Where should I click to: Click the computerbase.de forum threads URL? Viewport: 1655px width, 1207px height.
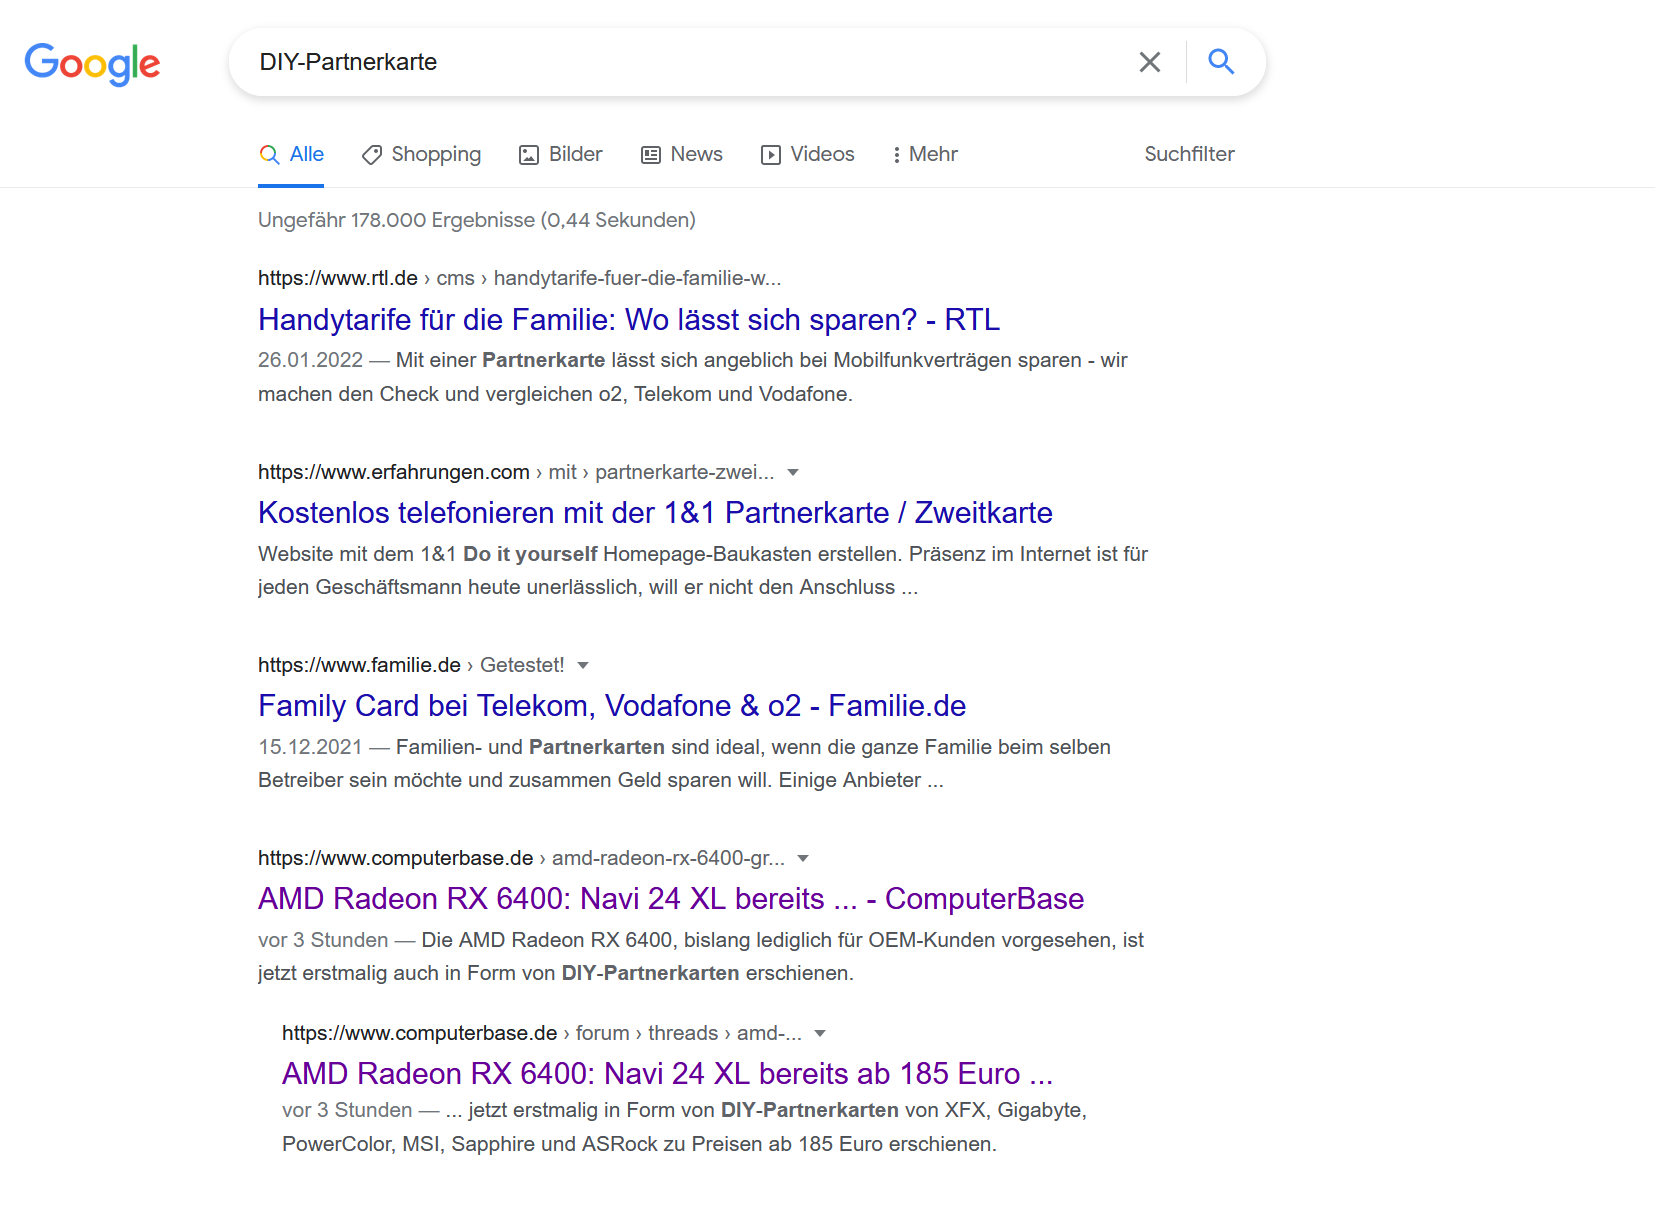point(542,1033)
